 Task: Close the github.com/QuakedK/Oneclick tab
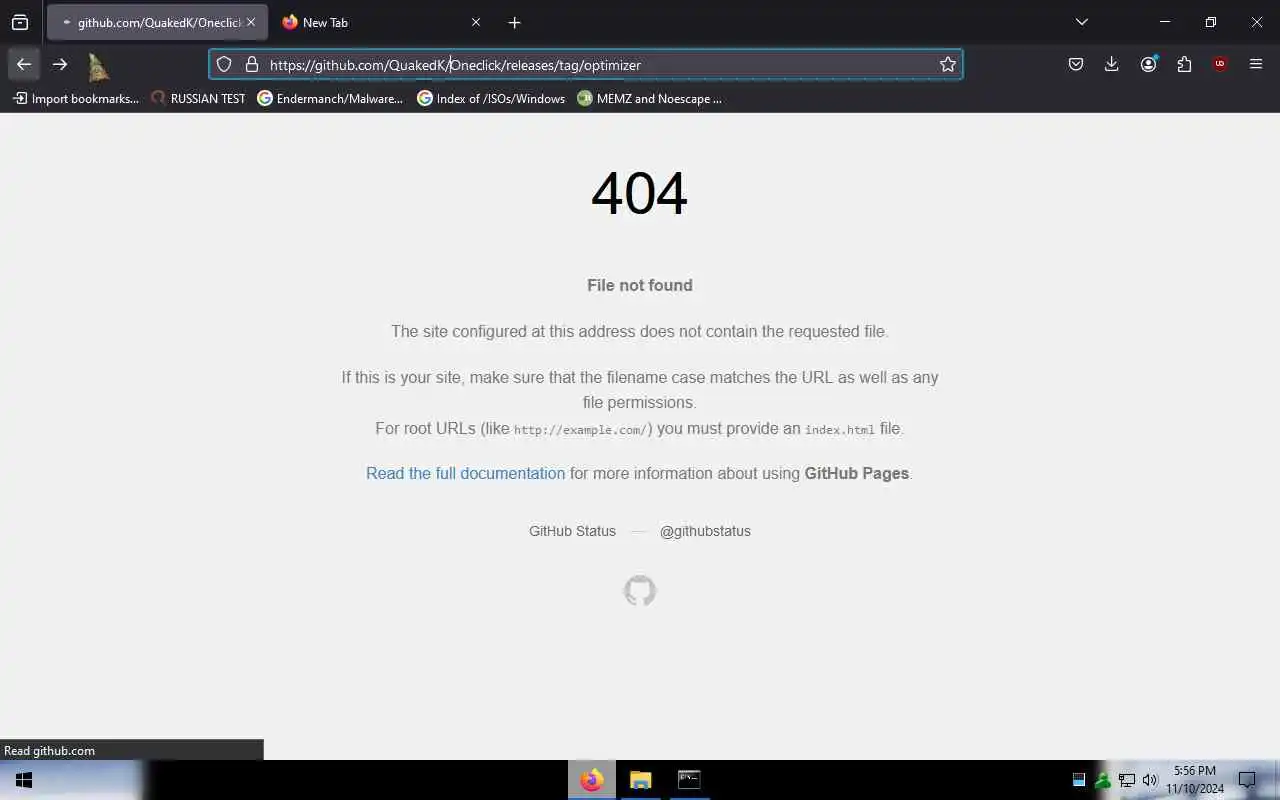(x=251, y=22)
